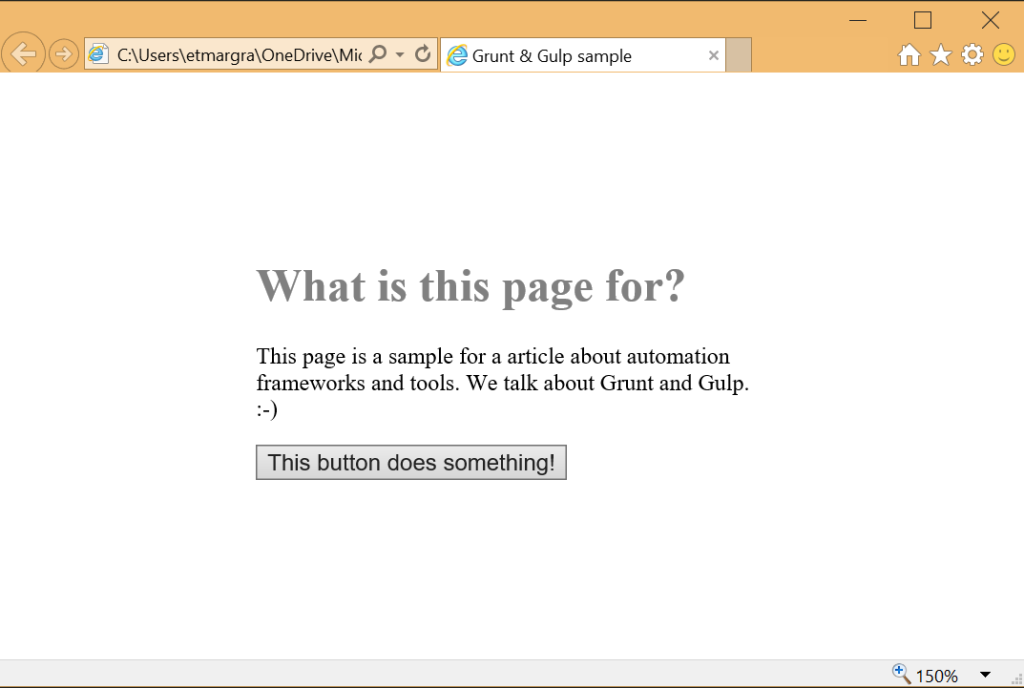Click the page icon beside the address
This screenshot has height=688, width=1024.
tap(99, 55)
